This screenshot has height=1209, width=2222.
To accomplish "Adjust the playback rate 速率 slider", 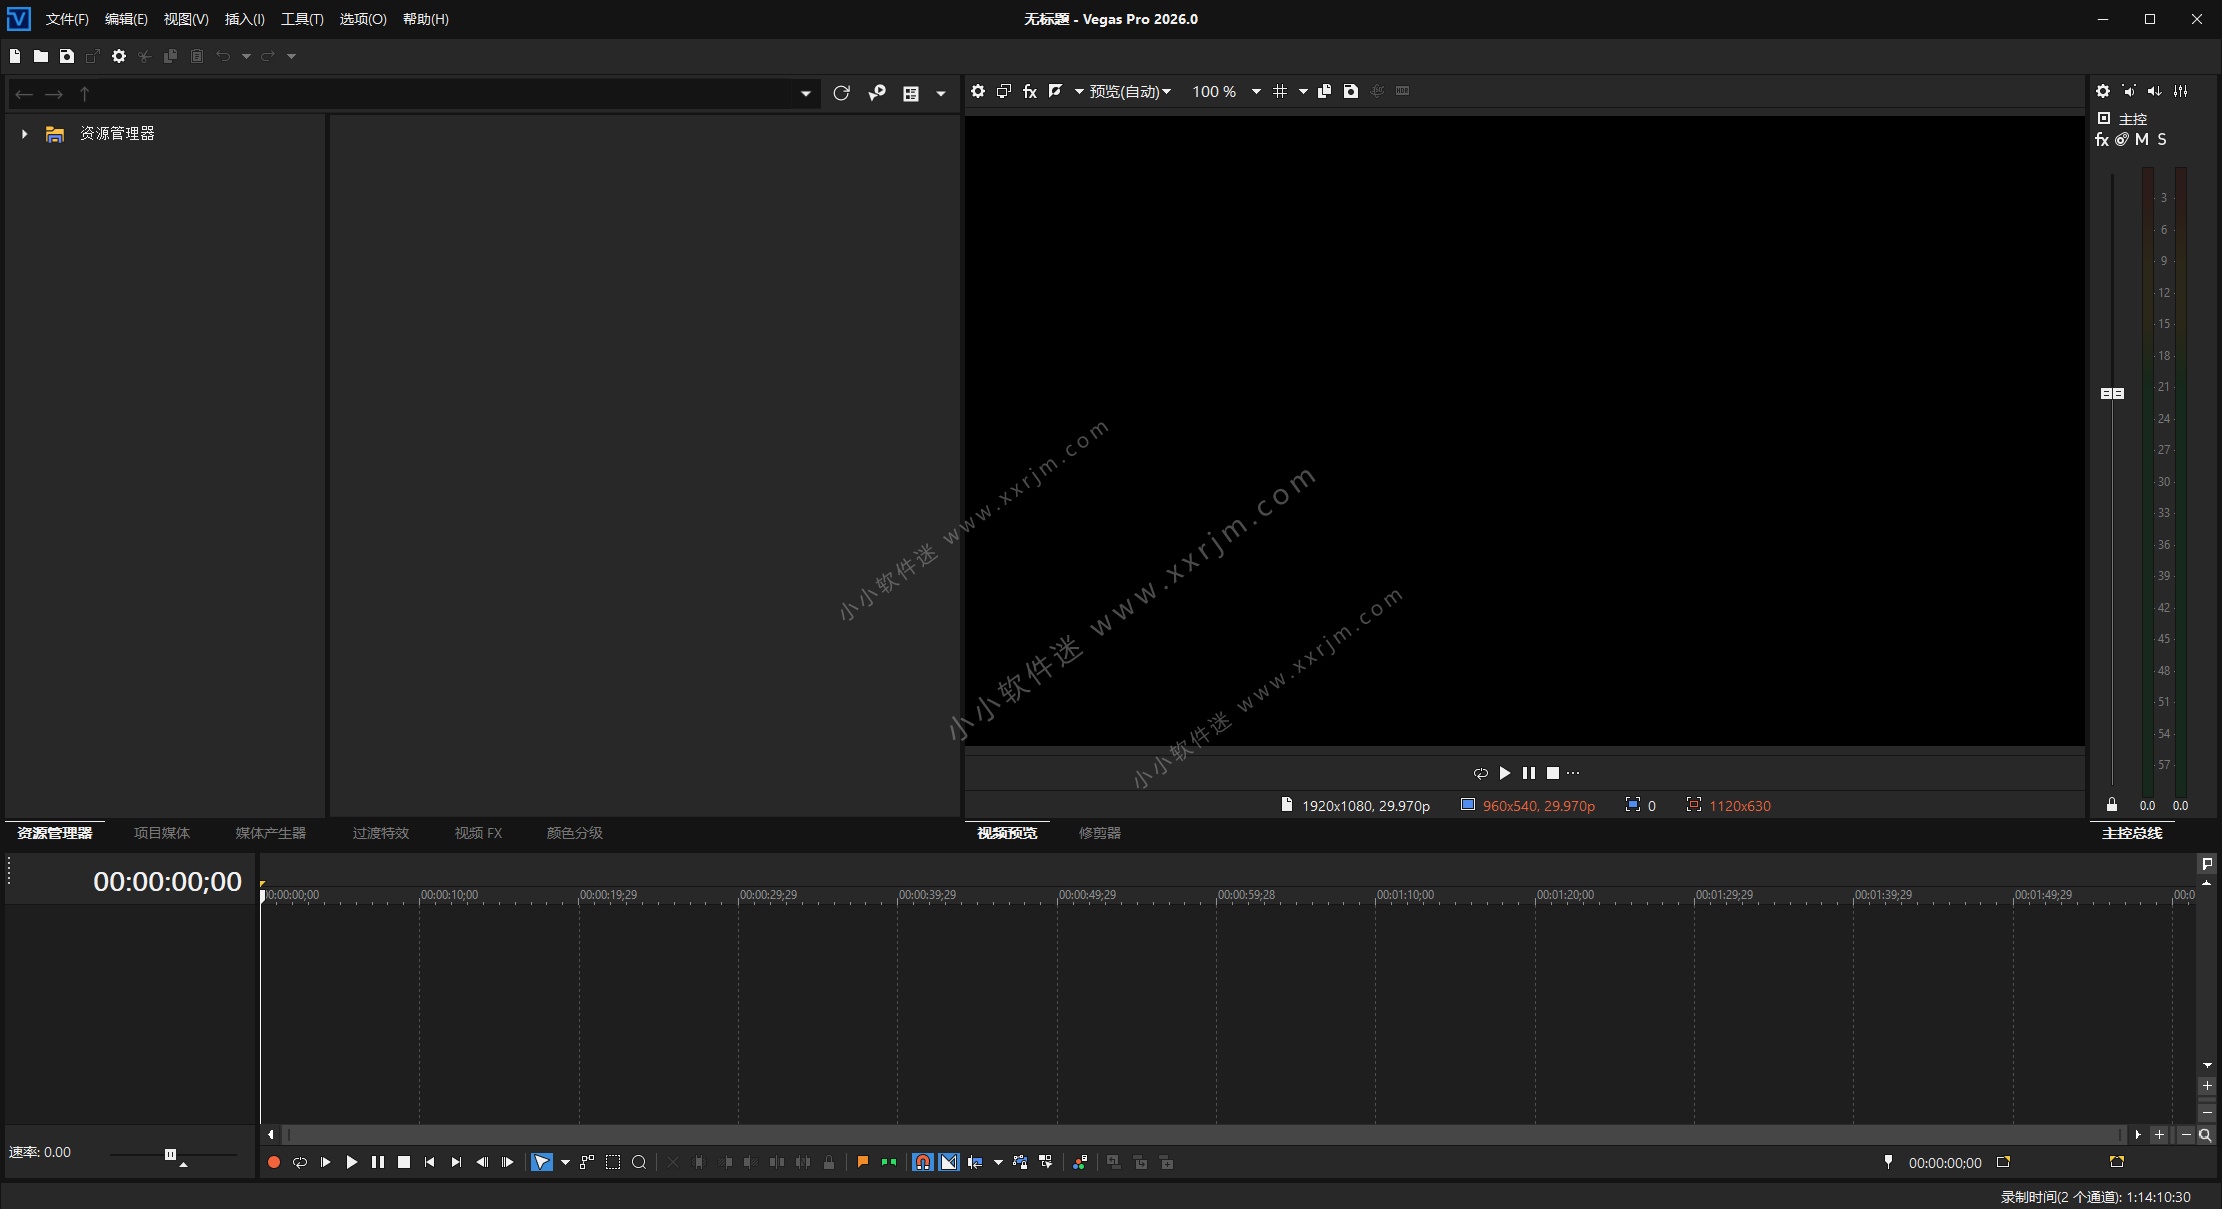I will [x=170, y=1155].
